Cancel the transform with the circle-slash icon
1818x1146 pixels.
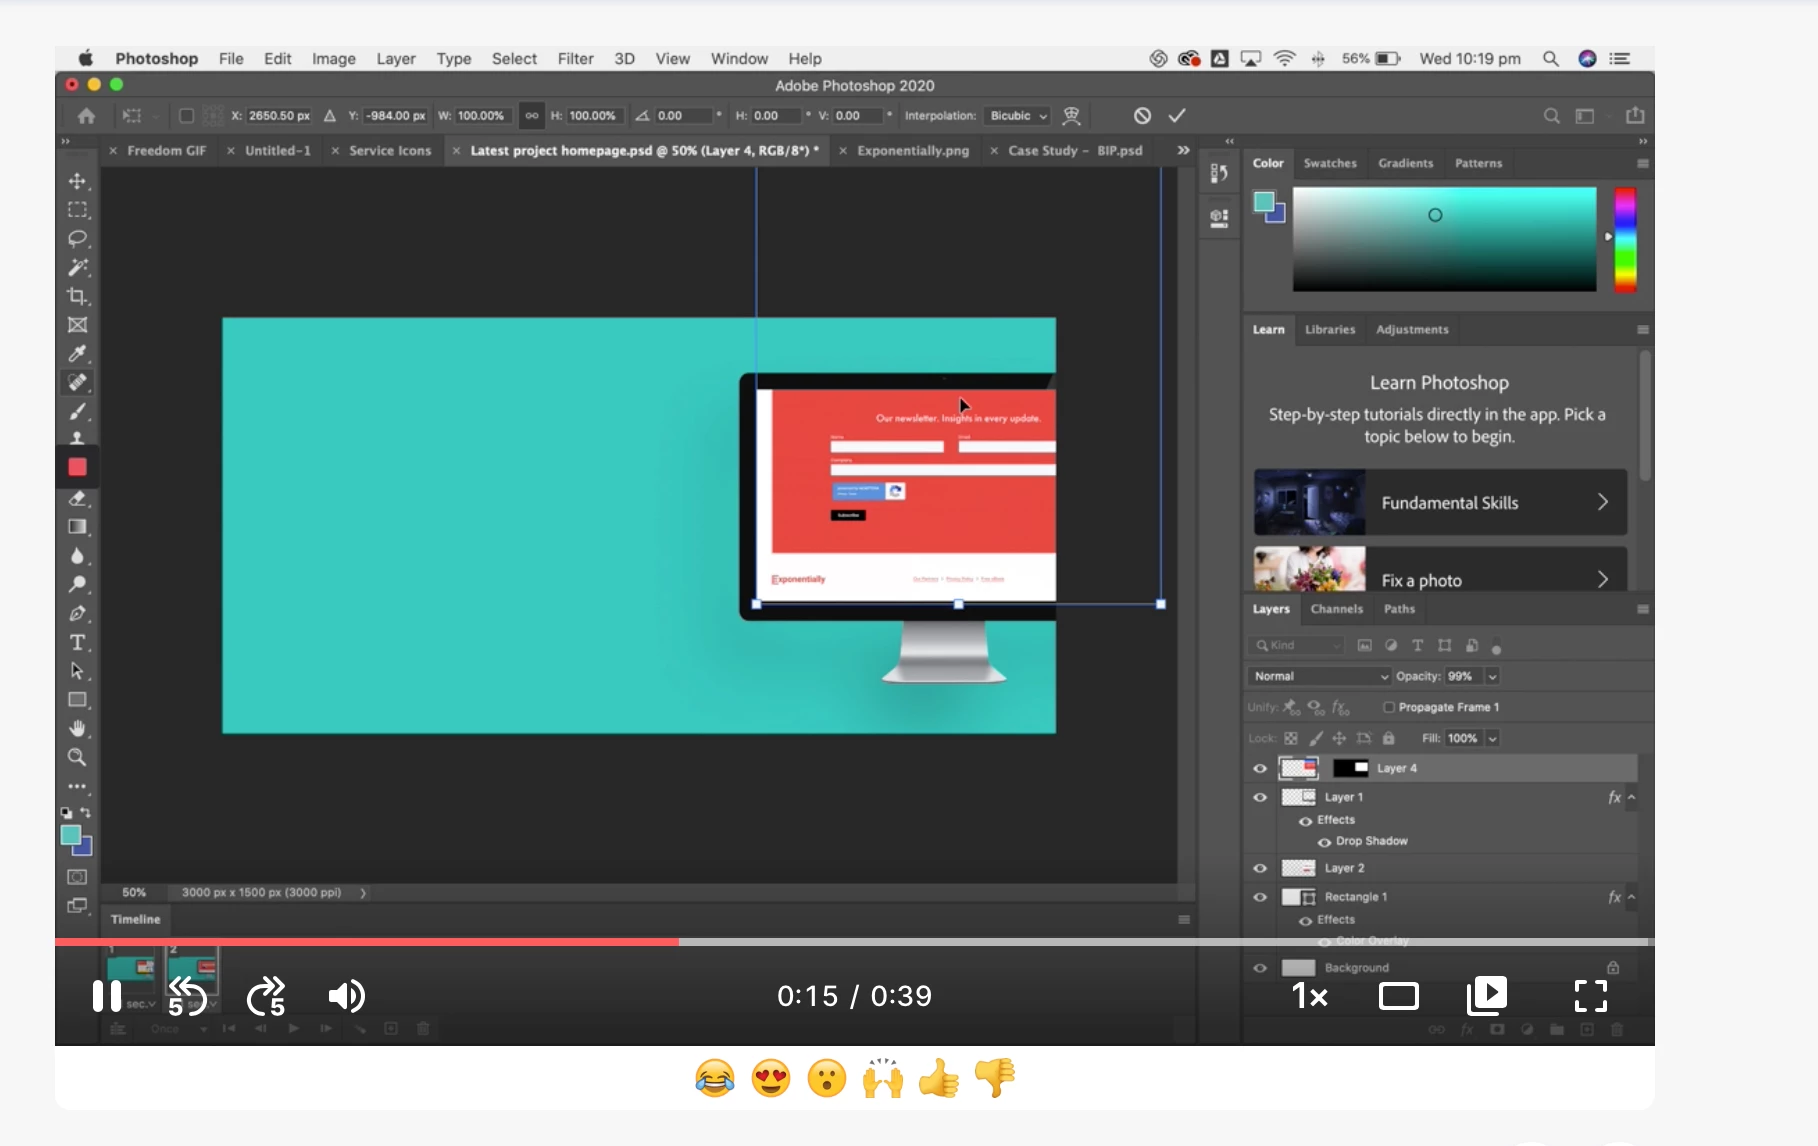[1142, 116]
